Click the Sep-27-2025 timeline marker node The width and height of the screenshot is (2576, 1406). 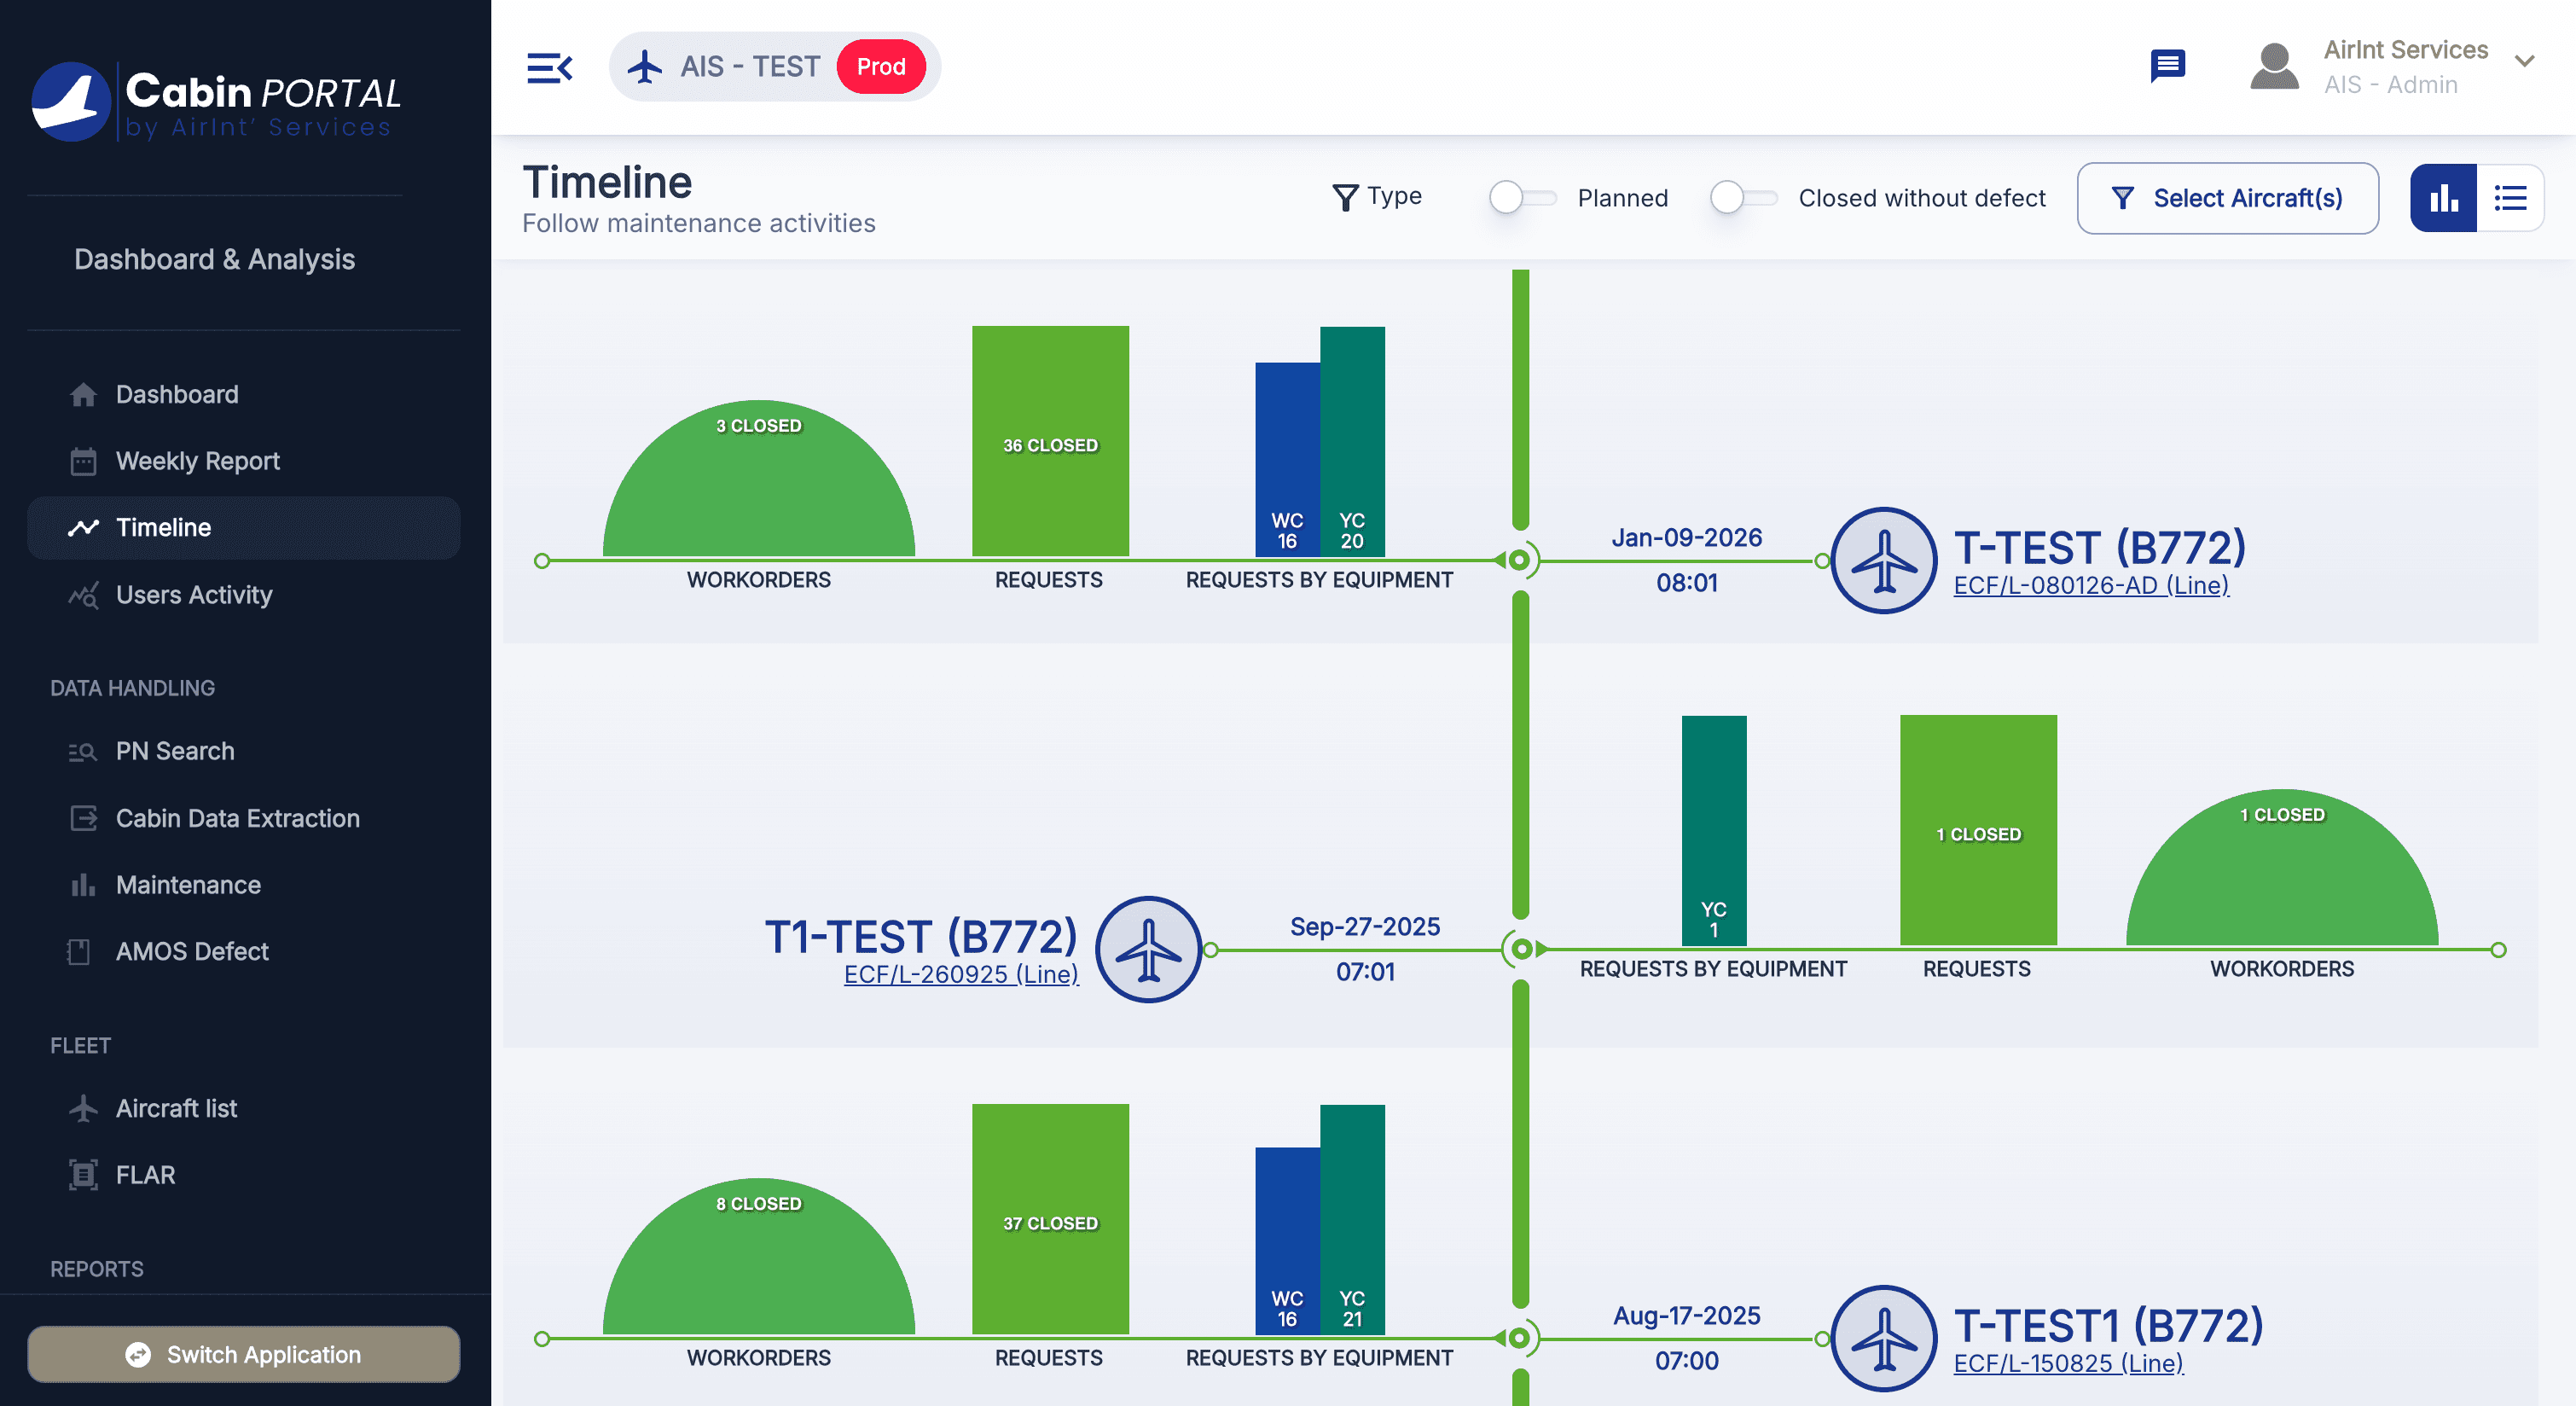click(1520, 949)
